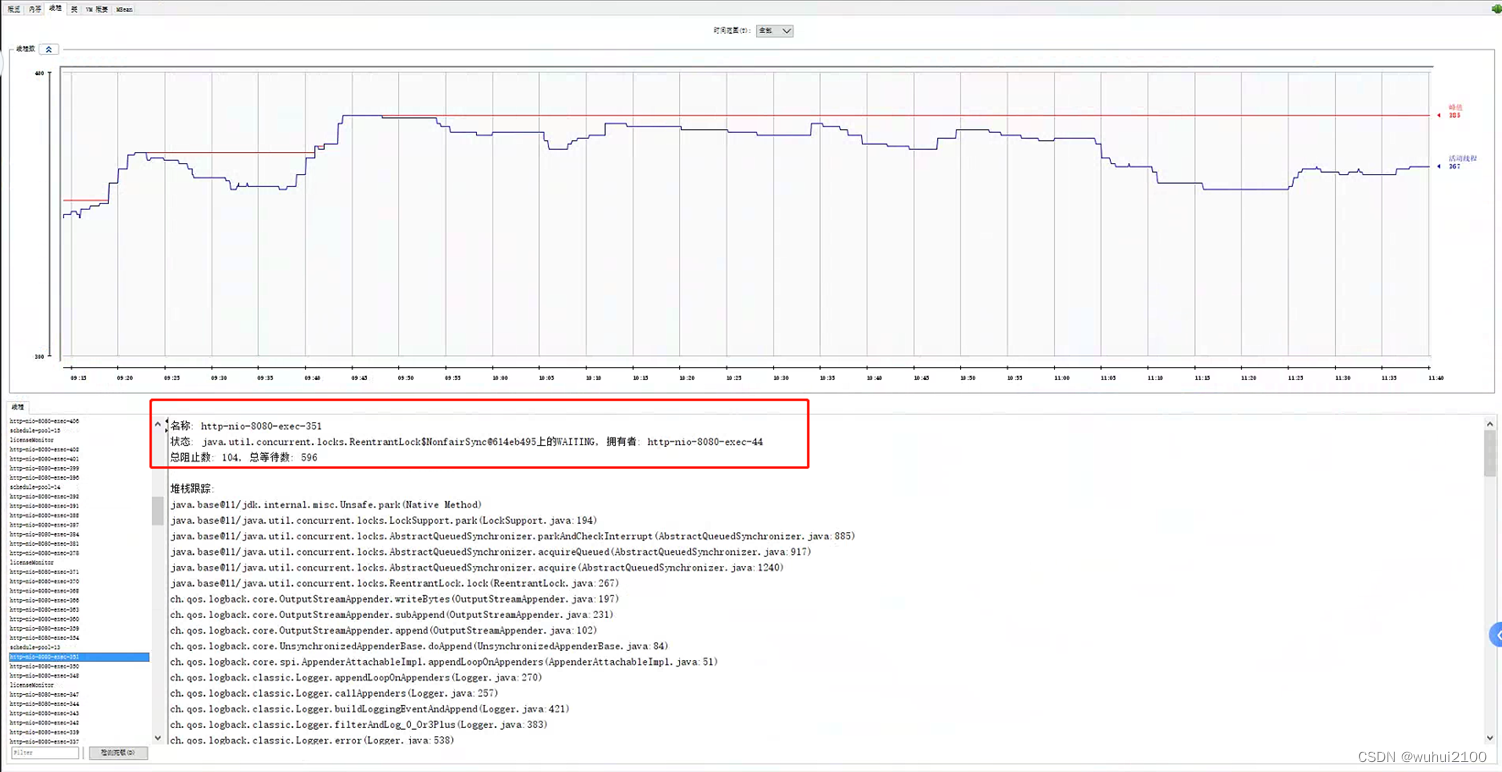
Task: Select thread http-nio-8080-exec-381
Action: pos(44,543)
